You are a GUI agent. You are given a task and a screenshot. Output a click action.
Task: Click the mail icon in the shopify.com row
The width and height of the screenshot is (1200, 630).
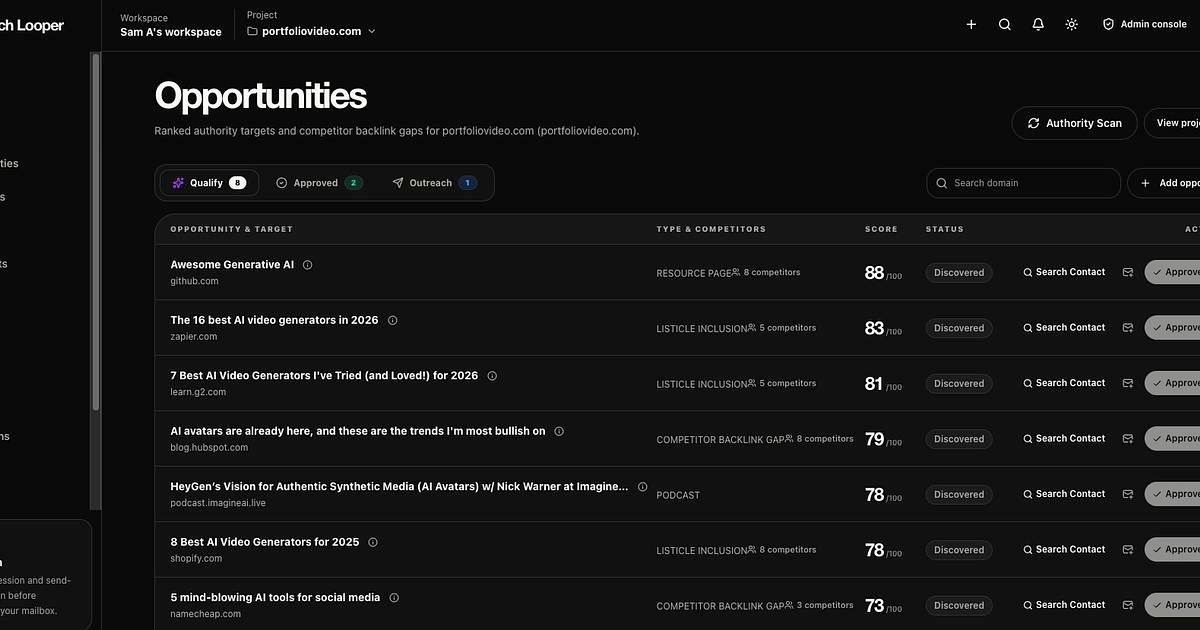pyautogui.click(x=1128, y=550)
